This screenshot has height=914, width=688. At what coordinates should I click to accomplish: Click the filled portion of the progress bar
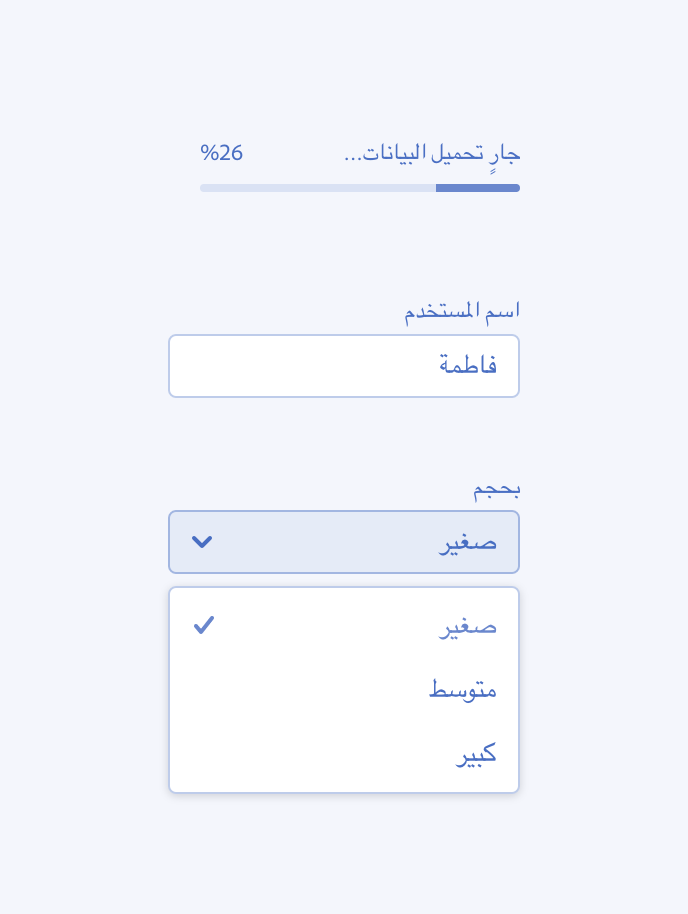(477, 188)
